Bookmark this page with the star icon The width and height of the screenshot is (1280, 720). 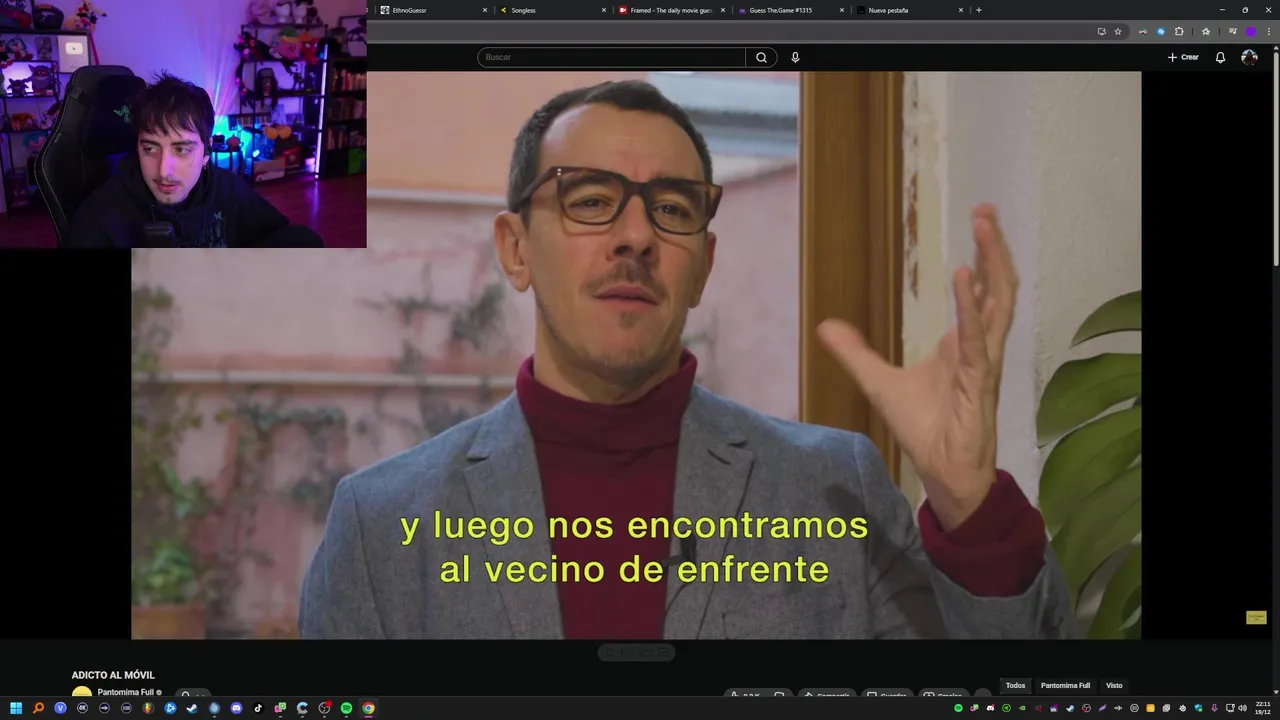(1118, 32)
